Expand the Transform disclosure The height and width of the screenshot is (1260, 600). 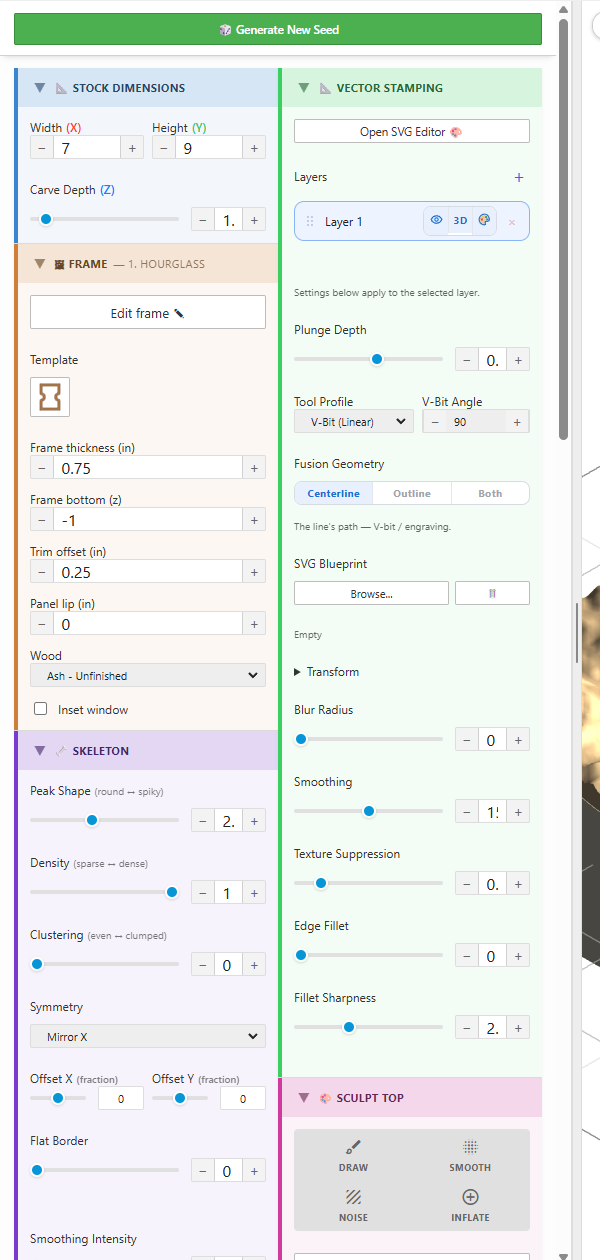(x=327, y=672)
